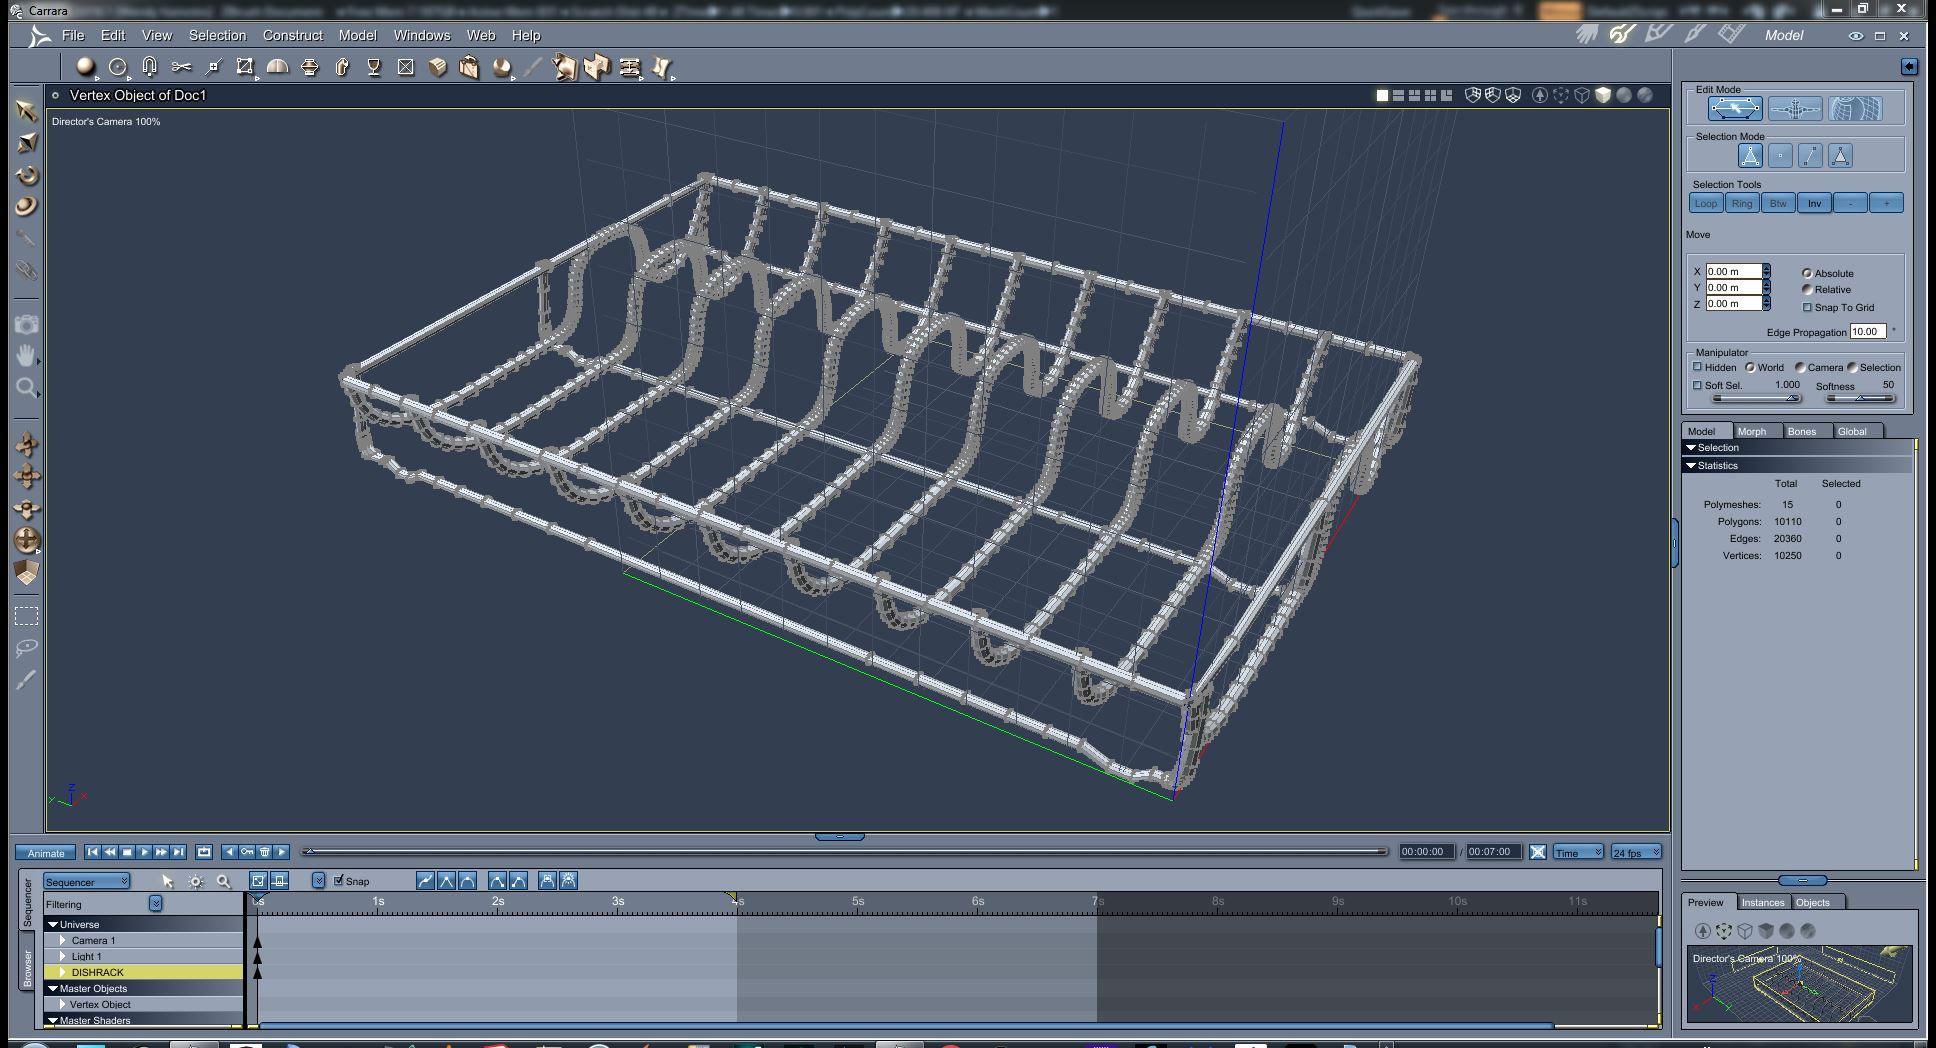1936x1048 pixels.
Task: Click the timeline scrubber bar
Action: (x=845, y=852)
